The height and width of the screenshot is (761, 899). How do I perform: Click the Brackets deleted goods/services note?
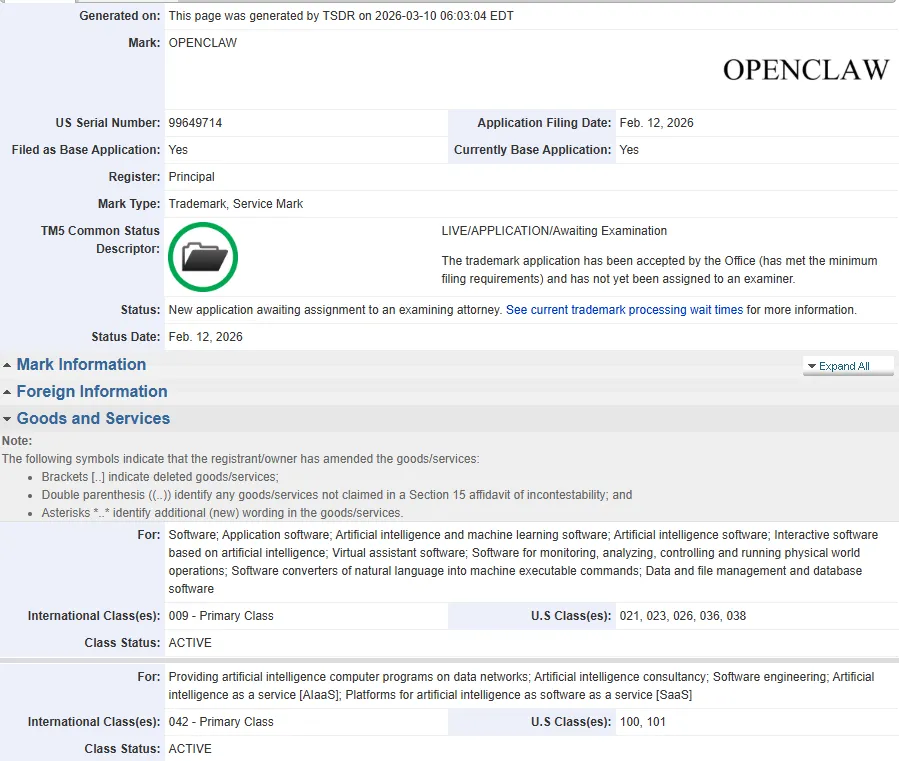tap(160, 477)
